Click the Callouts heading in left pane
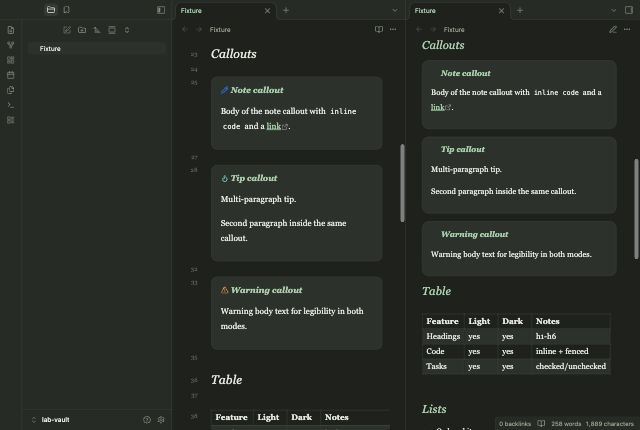Viewport: 640px width, 430px height. pos(233,54)
